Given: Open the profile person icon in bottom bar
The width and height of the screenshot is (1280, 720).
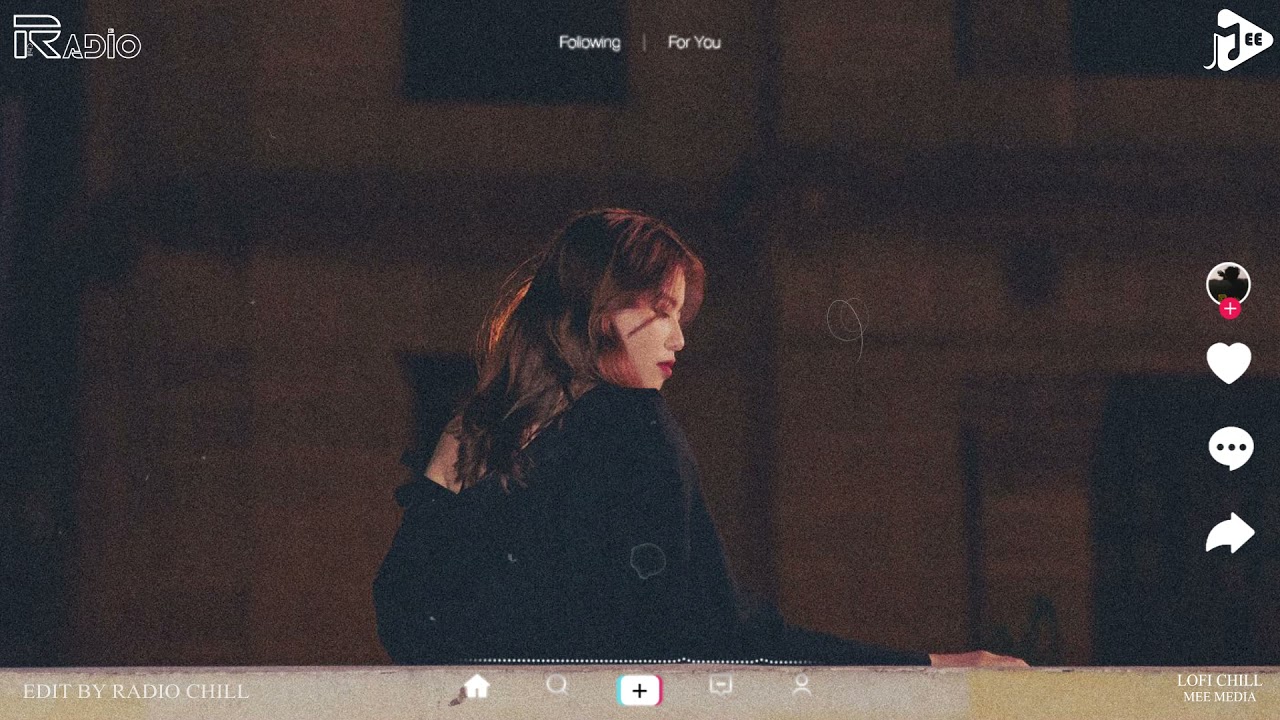Looking at the screenshot, I should tap(801, 686).
